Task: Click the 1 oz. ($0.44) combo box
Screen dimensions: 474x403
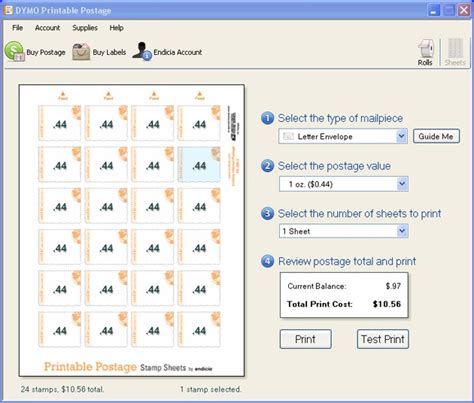Action: (x=344, y=184)
